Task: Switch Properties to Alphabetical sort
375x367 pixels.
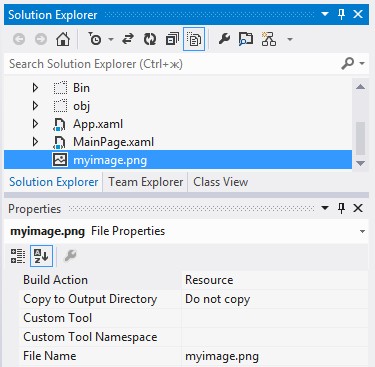Action: [x=41, y=256]
